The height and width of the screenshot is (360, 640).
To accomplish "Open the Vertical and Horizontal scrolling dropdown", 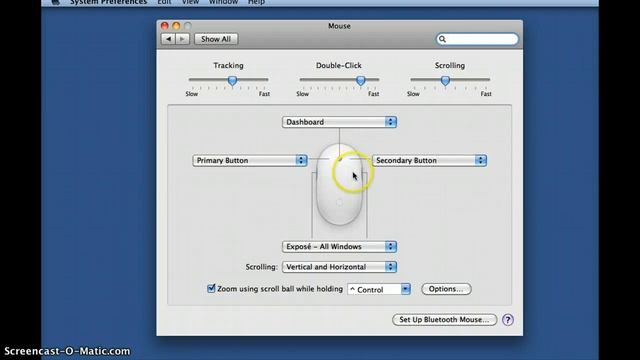I will point(339,267).
